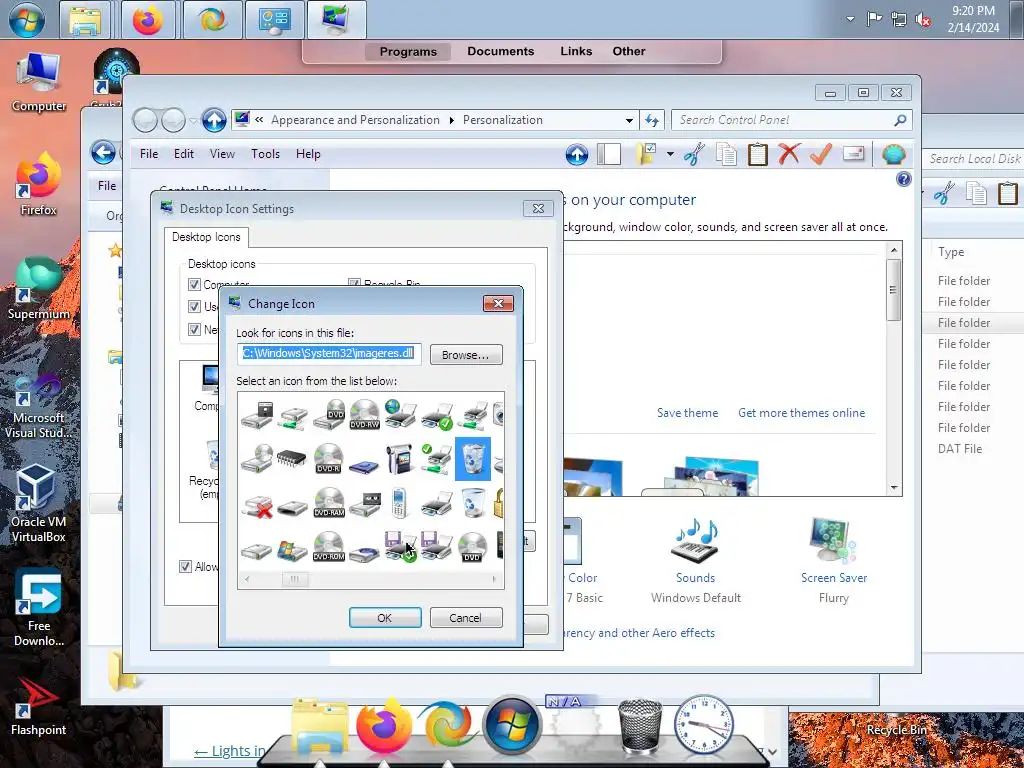Click the scissors Cut icon in Personalization toolbar
This screenshot has height=768, width=1024.
pyautogui.click(x=694, y=155)
